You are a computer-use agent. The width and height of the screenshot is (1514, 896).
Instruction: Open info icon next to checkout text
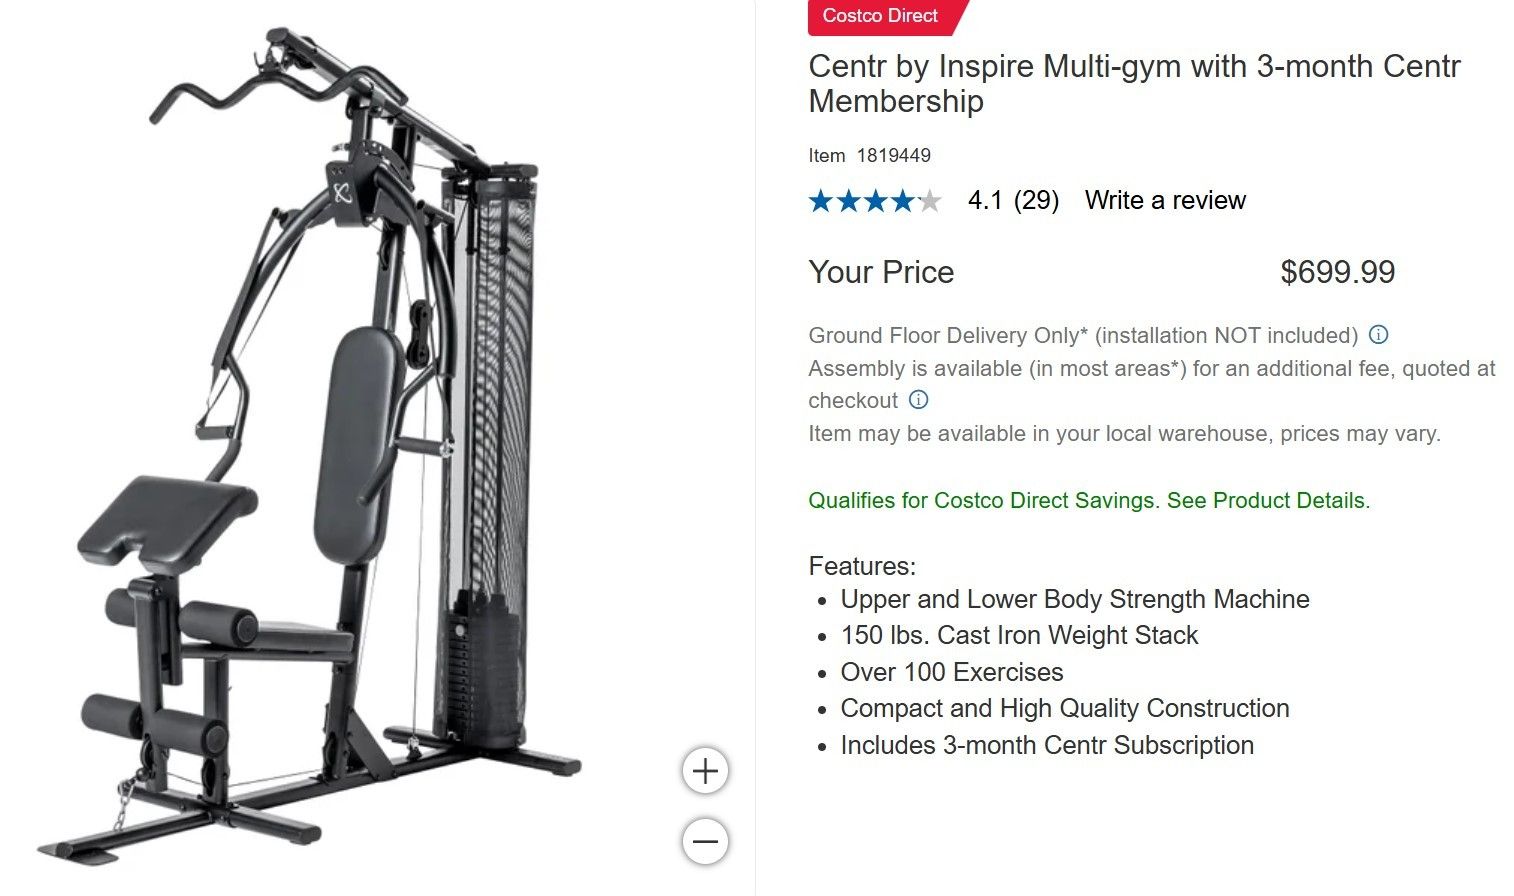click(x=918, y=400)
